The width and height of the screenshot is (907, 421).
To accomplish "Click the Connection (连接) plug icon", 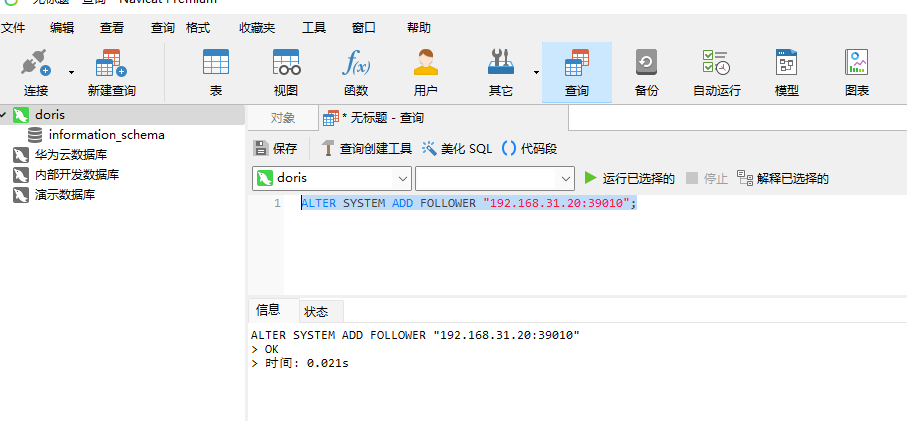I will [x=36, y=65].
